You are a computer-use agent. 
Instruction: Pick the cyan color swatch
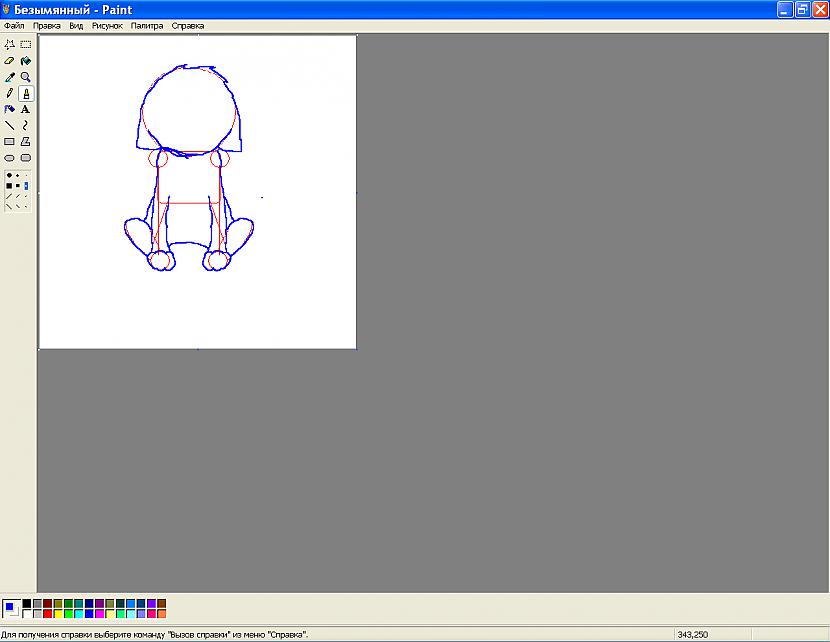click(x=79, y=614)
